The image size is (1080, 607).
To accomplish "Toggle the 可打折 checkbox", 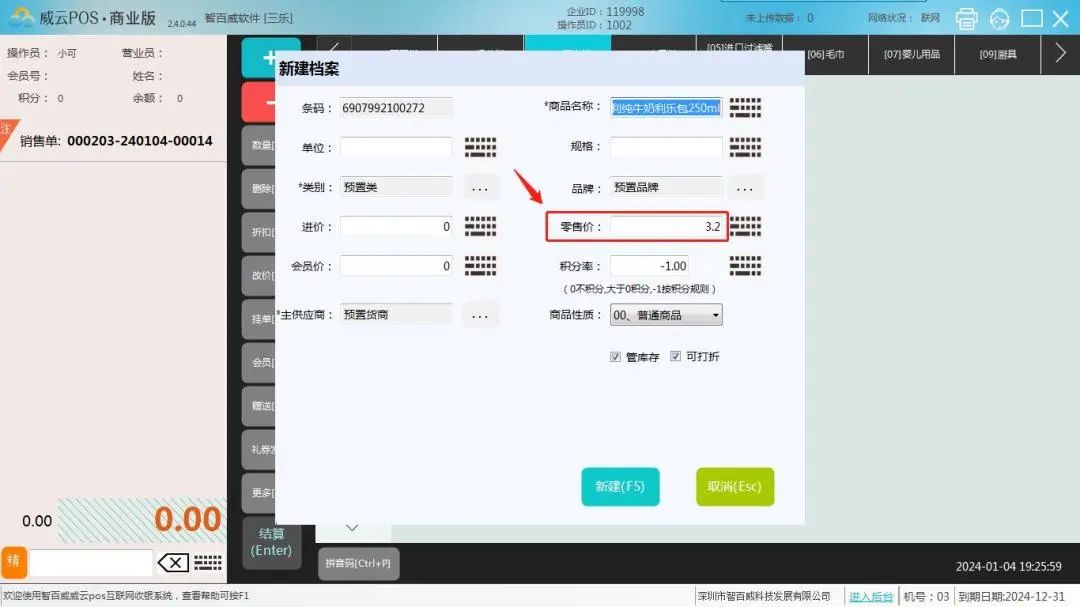I will click(676, 357).
